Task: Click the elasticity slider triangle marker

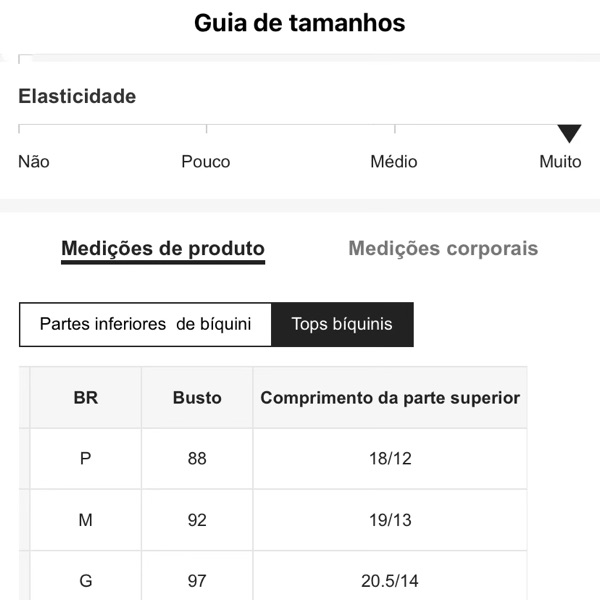Action: [x=569, y=134]
